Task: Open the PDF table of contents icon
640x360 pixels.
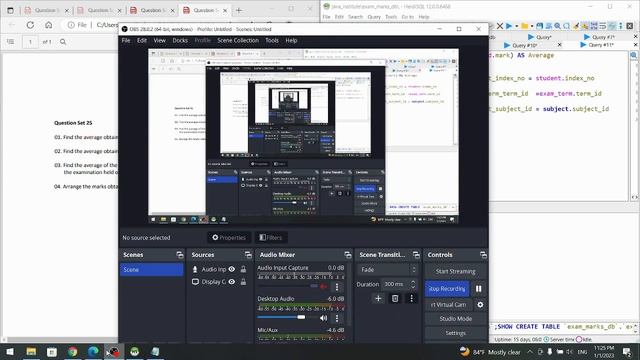Action: tap(11, 42)
